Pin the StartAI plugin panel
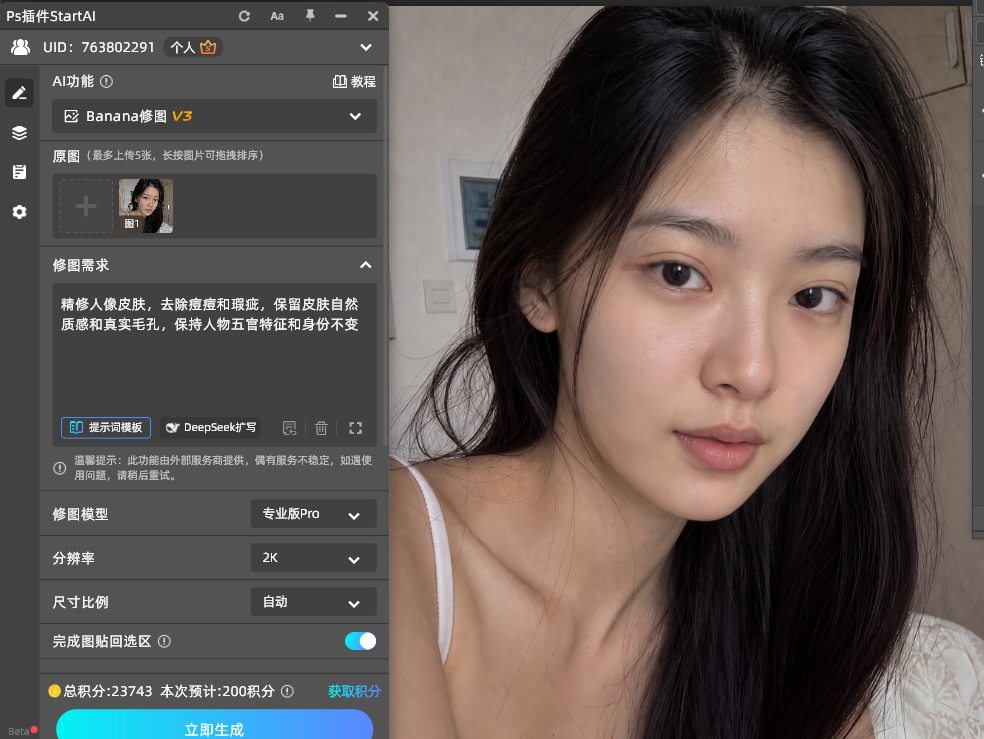Image resolution: width=984 pixels, height=739 pixels. click(310, 16)
